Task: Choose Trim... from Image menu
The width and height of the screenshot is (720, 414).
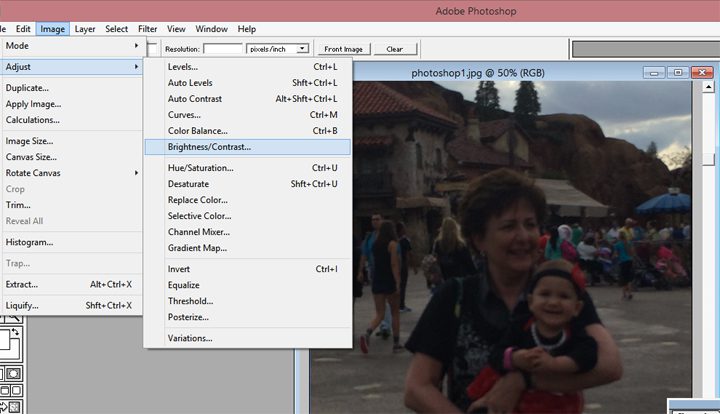Action: pyautogui.click(x=71, y=205)
